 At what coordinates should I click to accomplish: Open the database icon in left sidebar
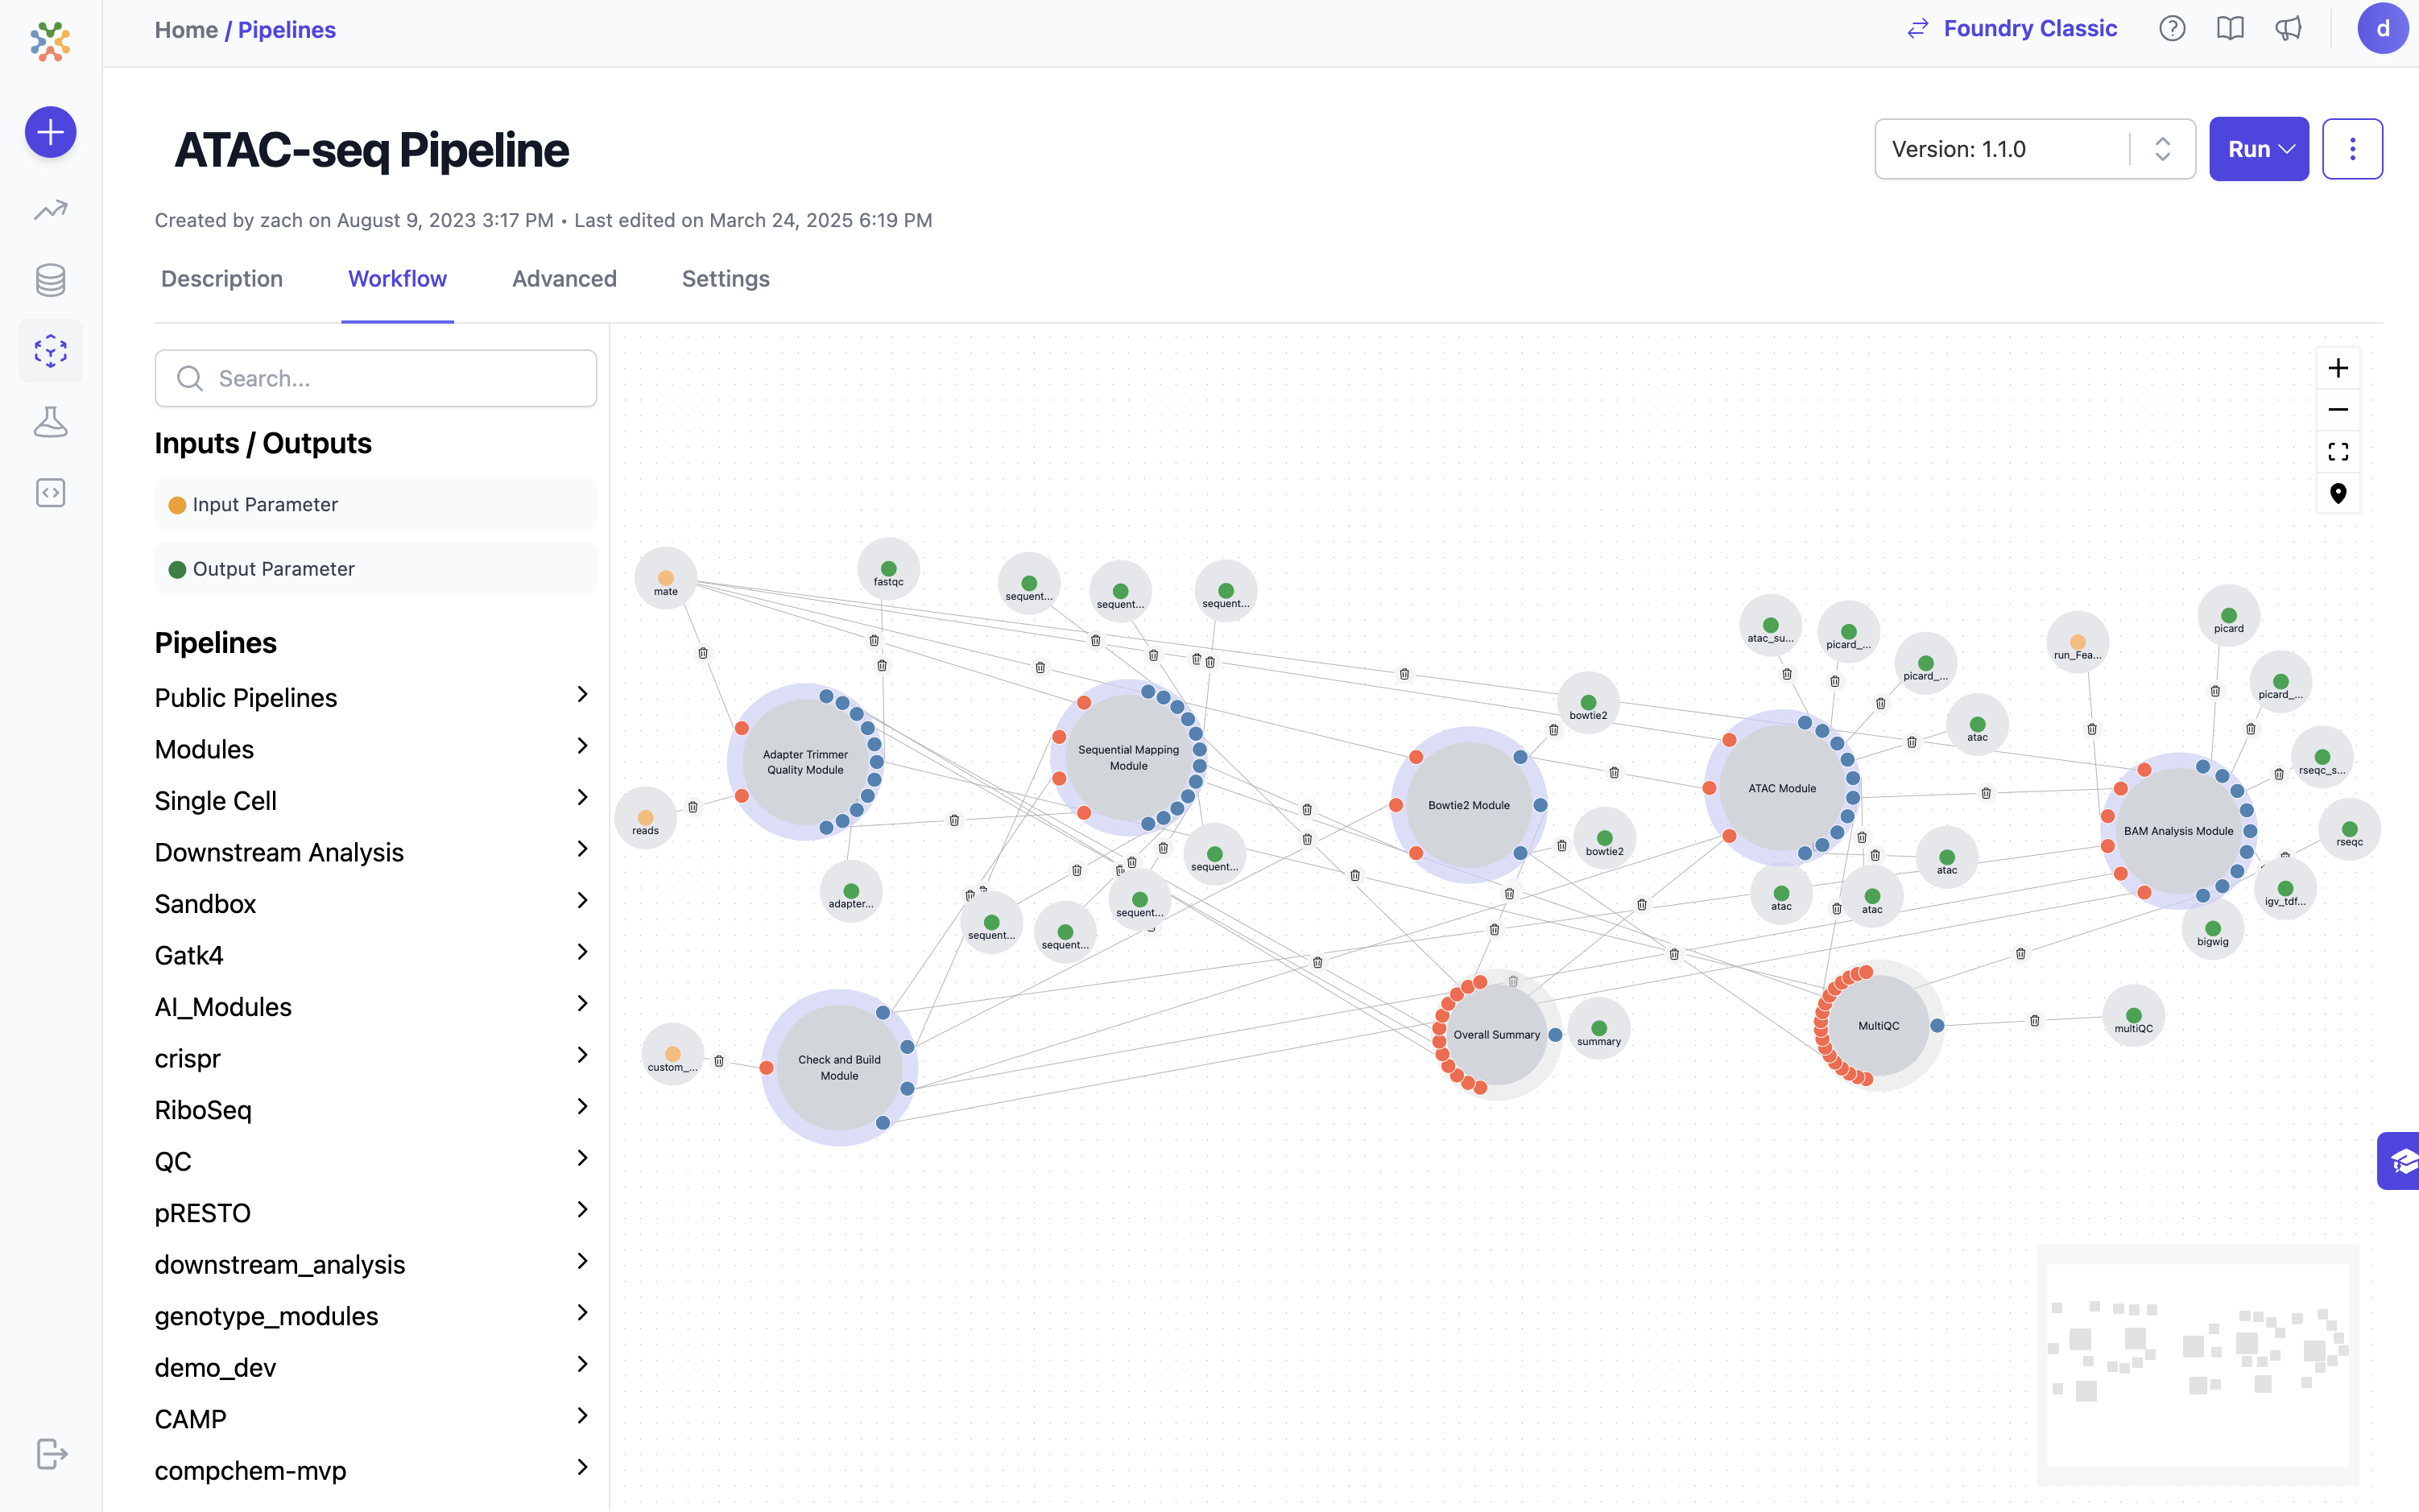coord(50,280)
